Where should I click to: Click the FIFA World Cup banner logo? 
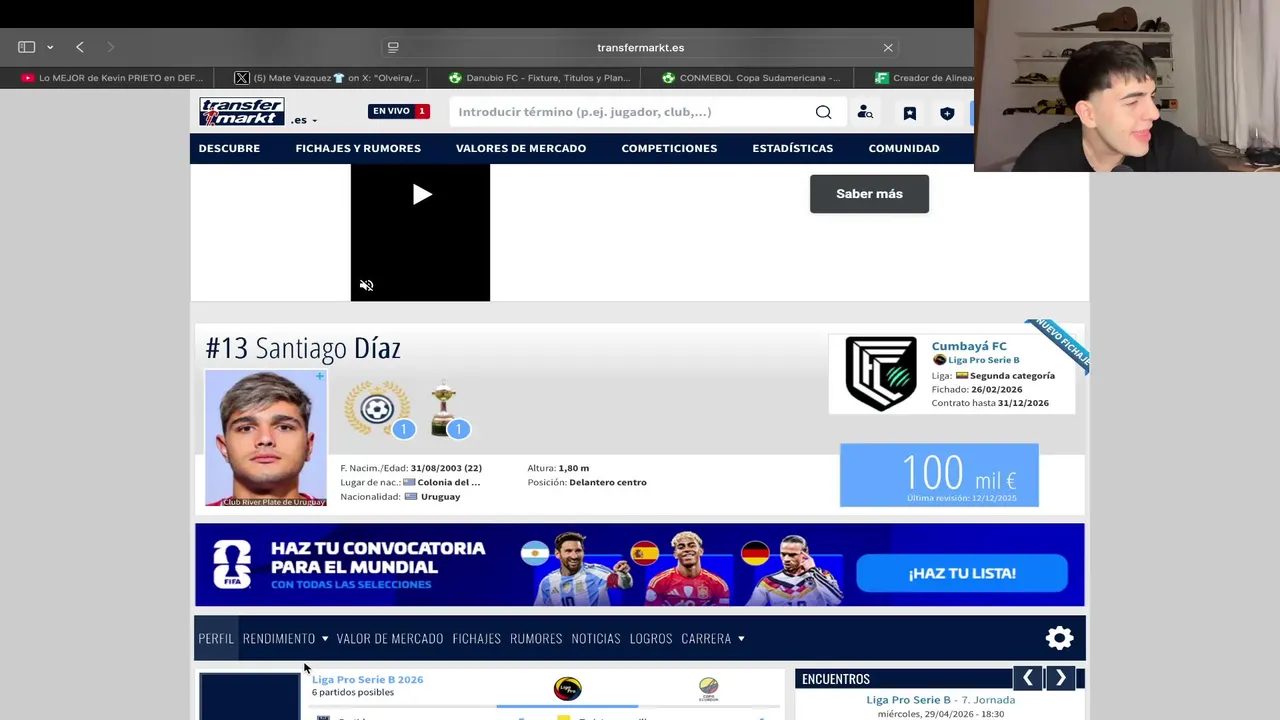(x=232, y=565)
